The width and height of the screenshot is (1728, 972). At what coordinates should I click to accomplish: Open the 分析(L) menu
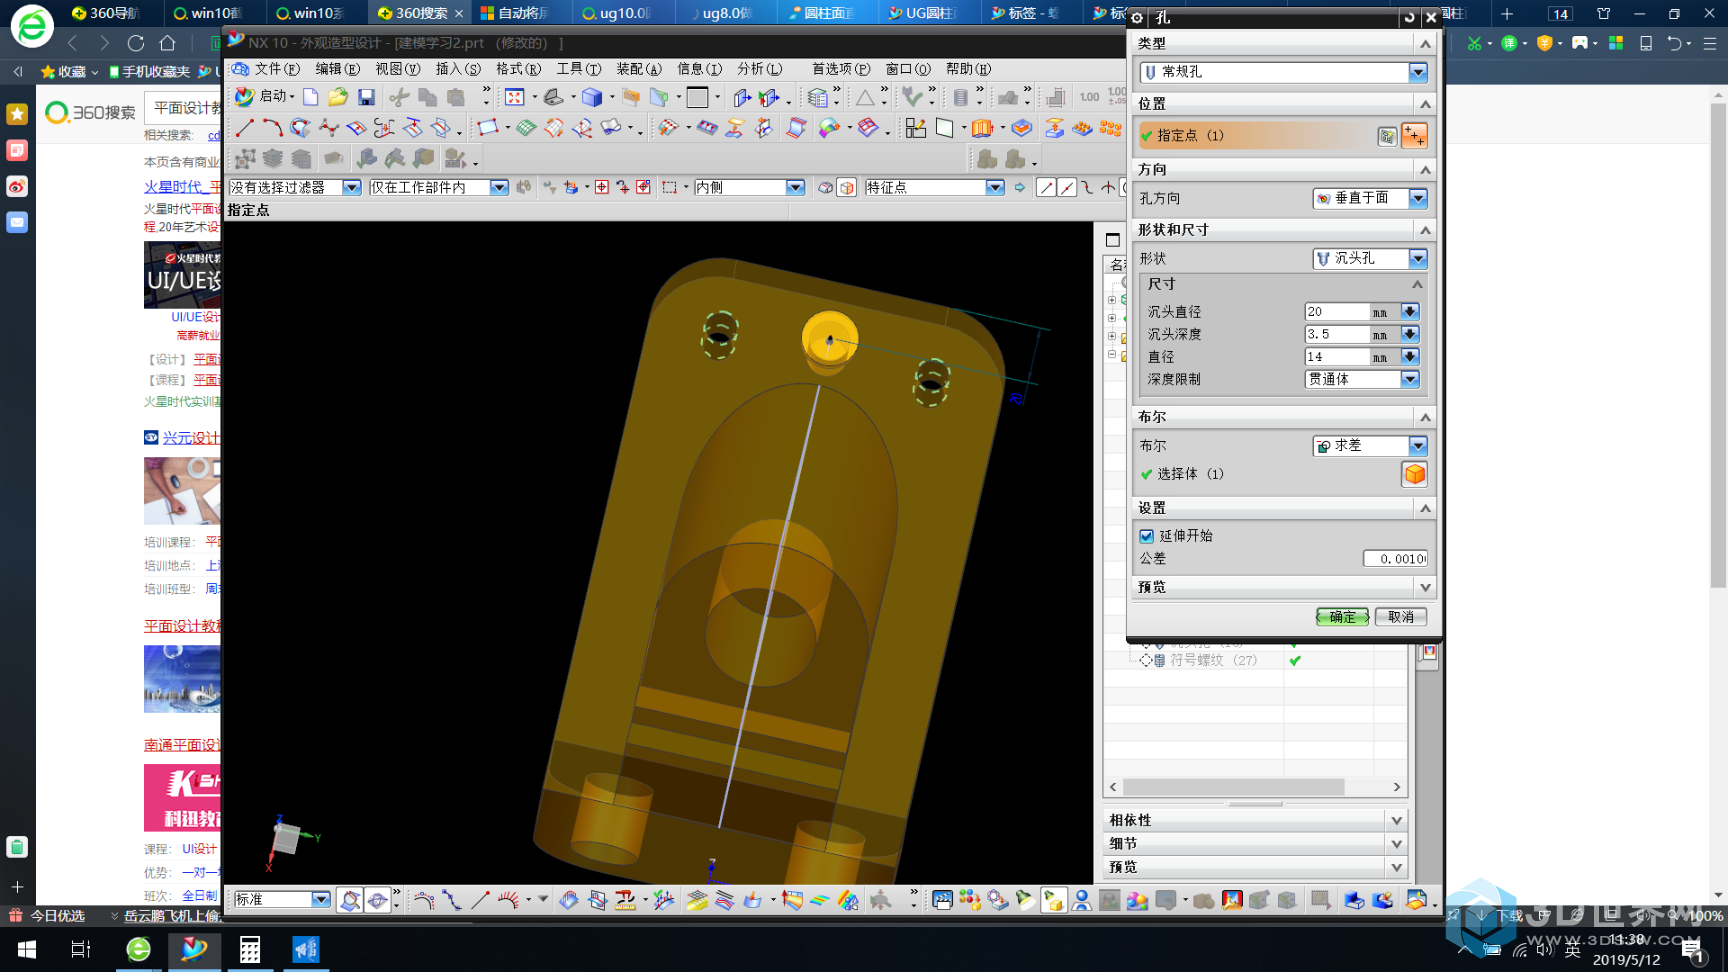(759, 69)
